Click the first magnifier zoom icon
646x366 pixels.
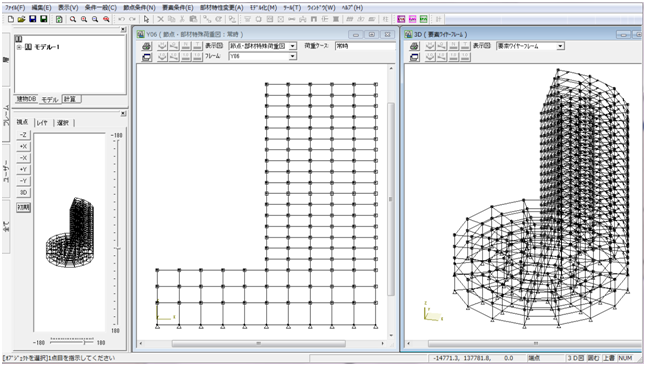pyautogui.click(x=73, y=19)
